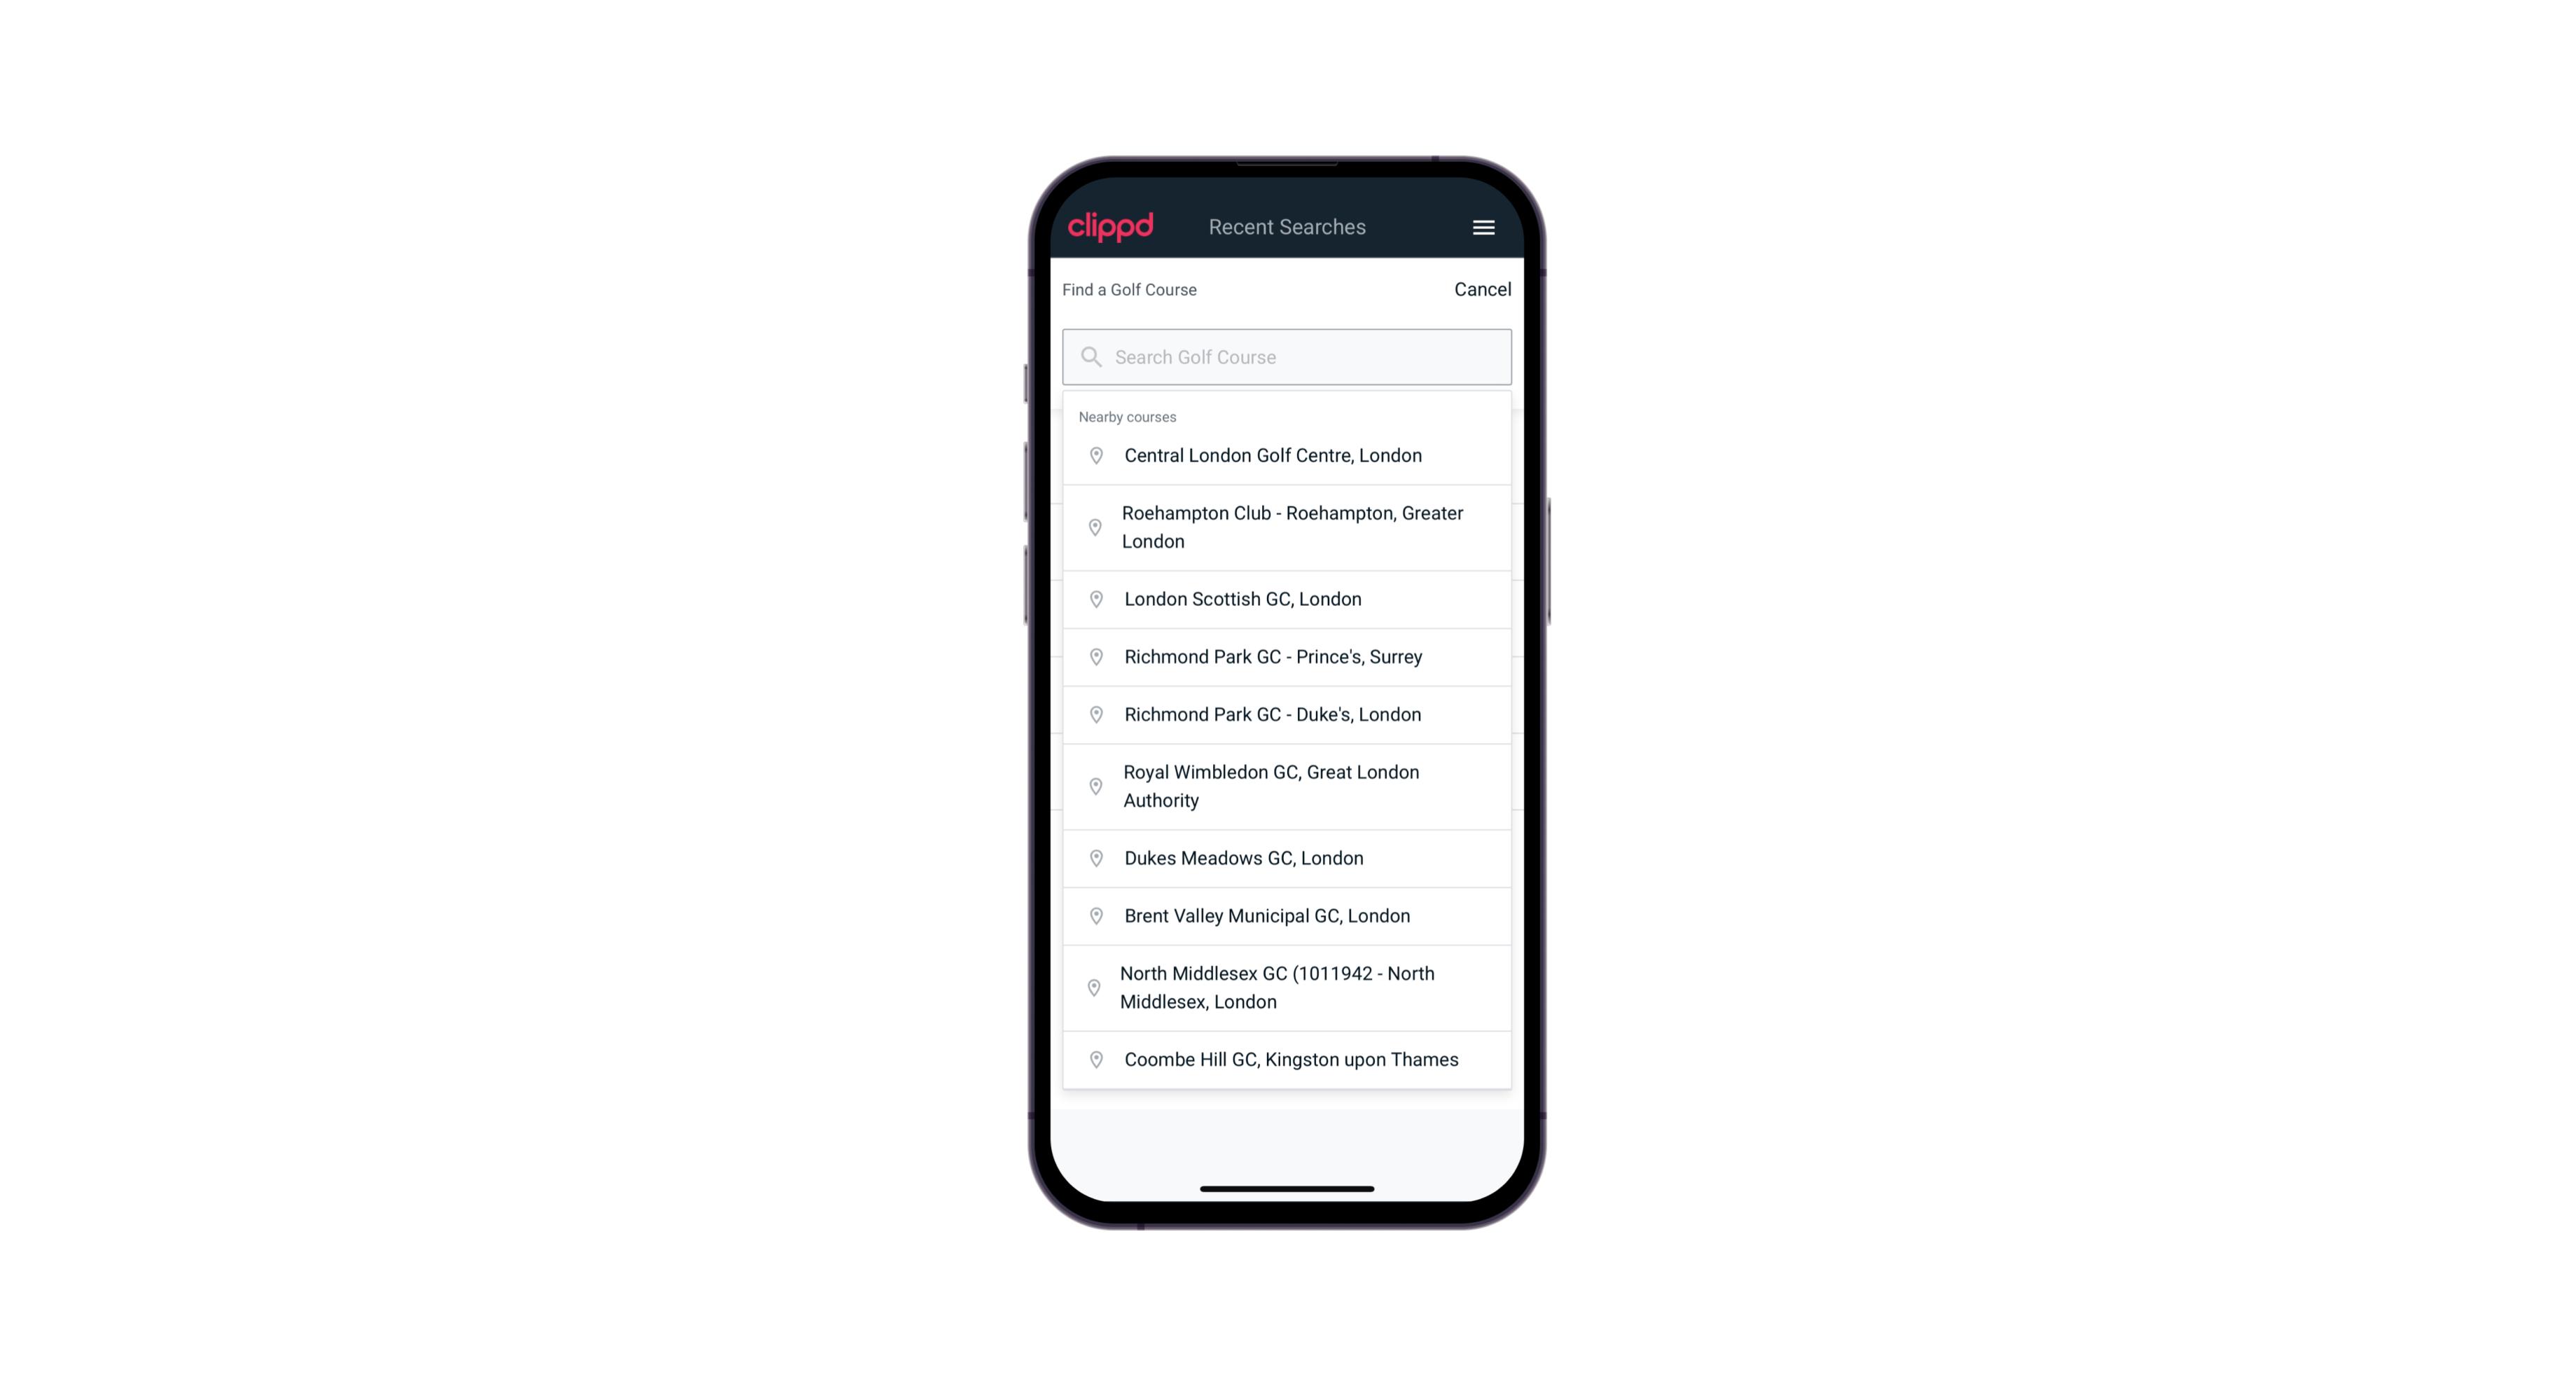Click the location pin icon for Royal Wimbledon GC
The width and height of the screenshot is (2576, 1386).
pos(1093,785)
